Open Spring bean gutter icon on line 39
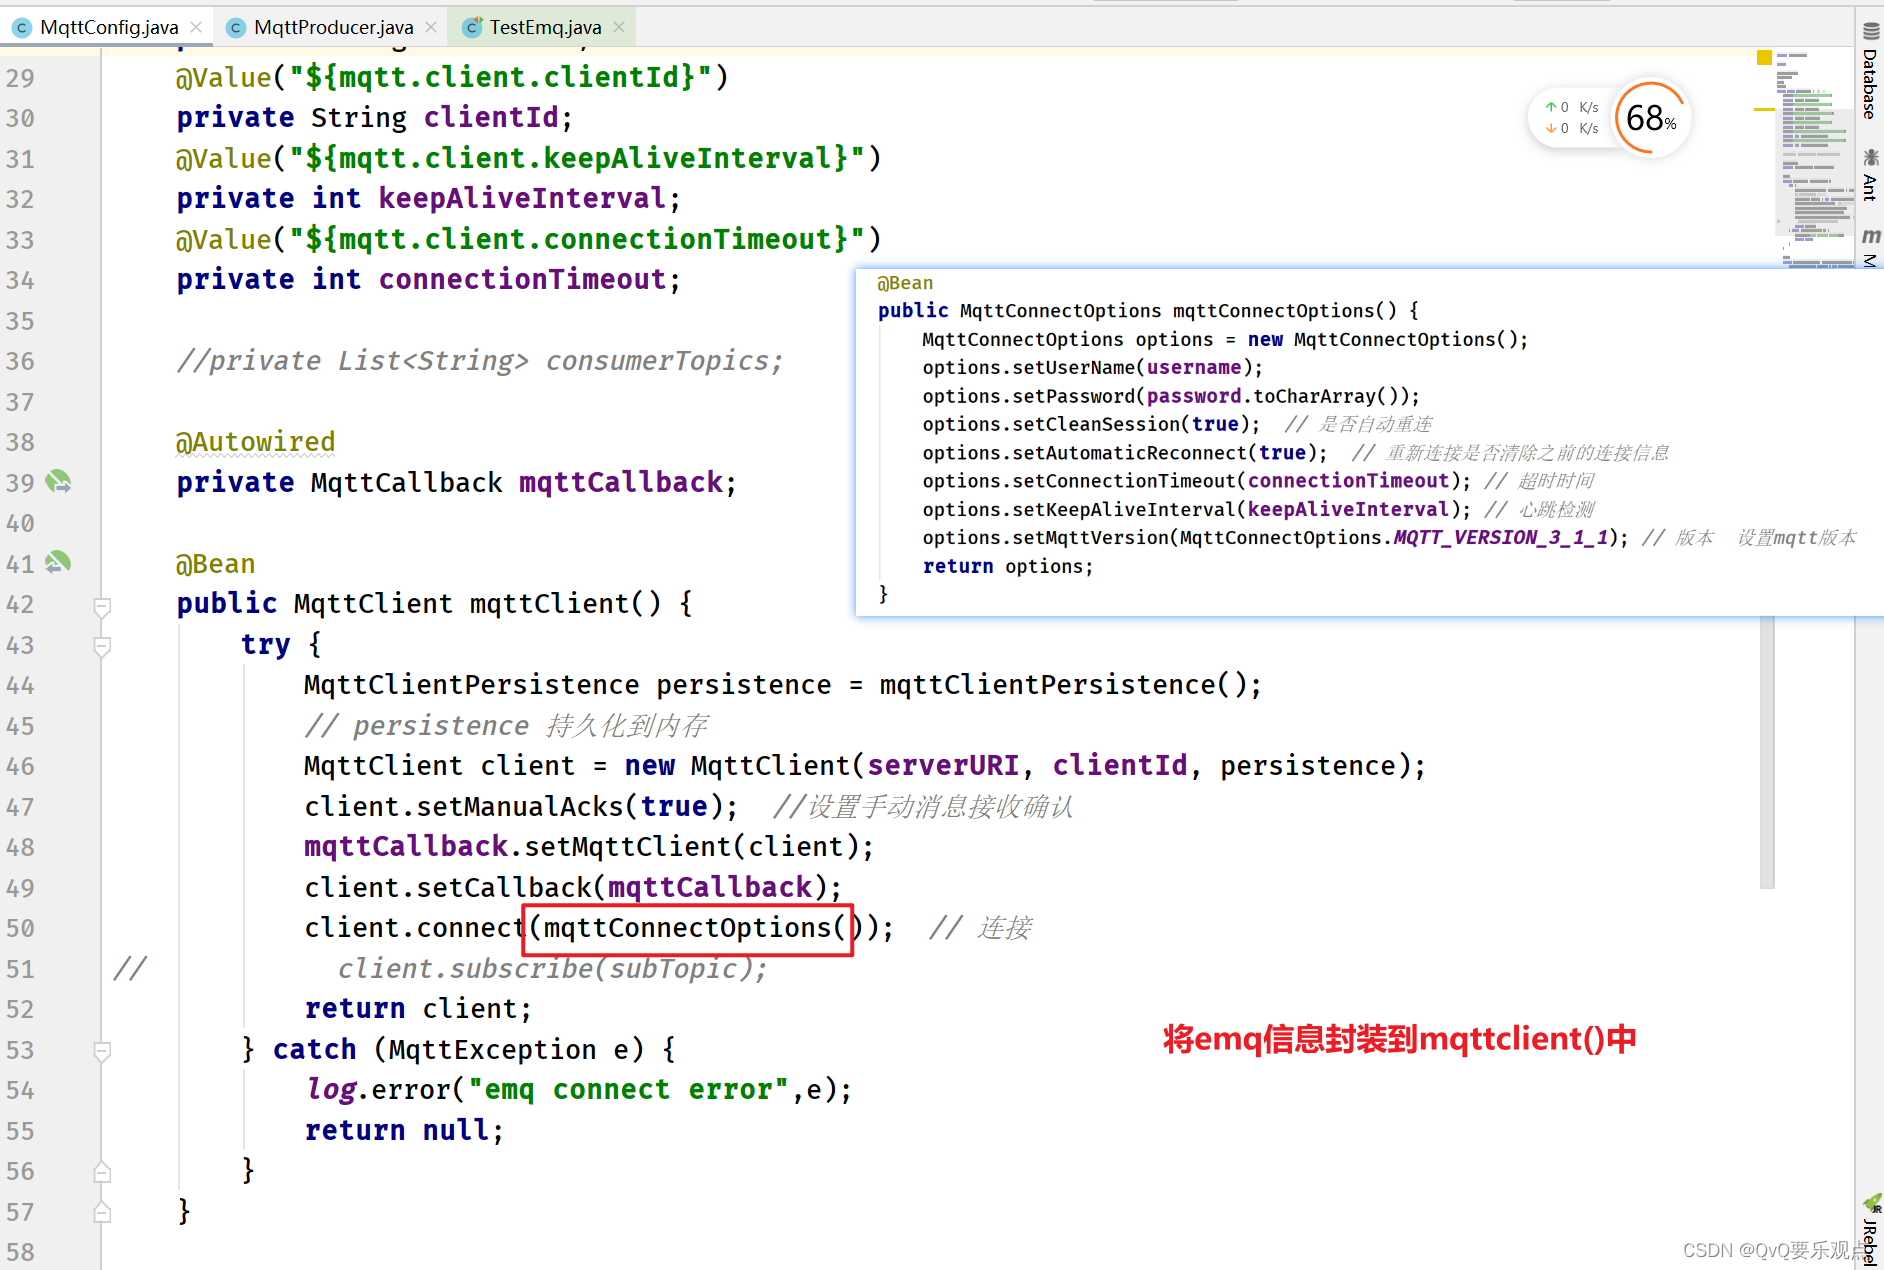The image size is (1884, 1270). point(58,482)
